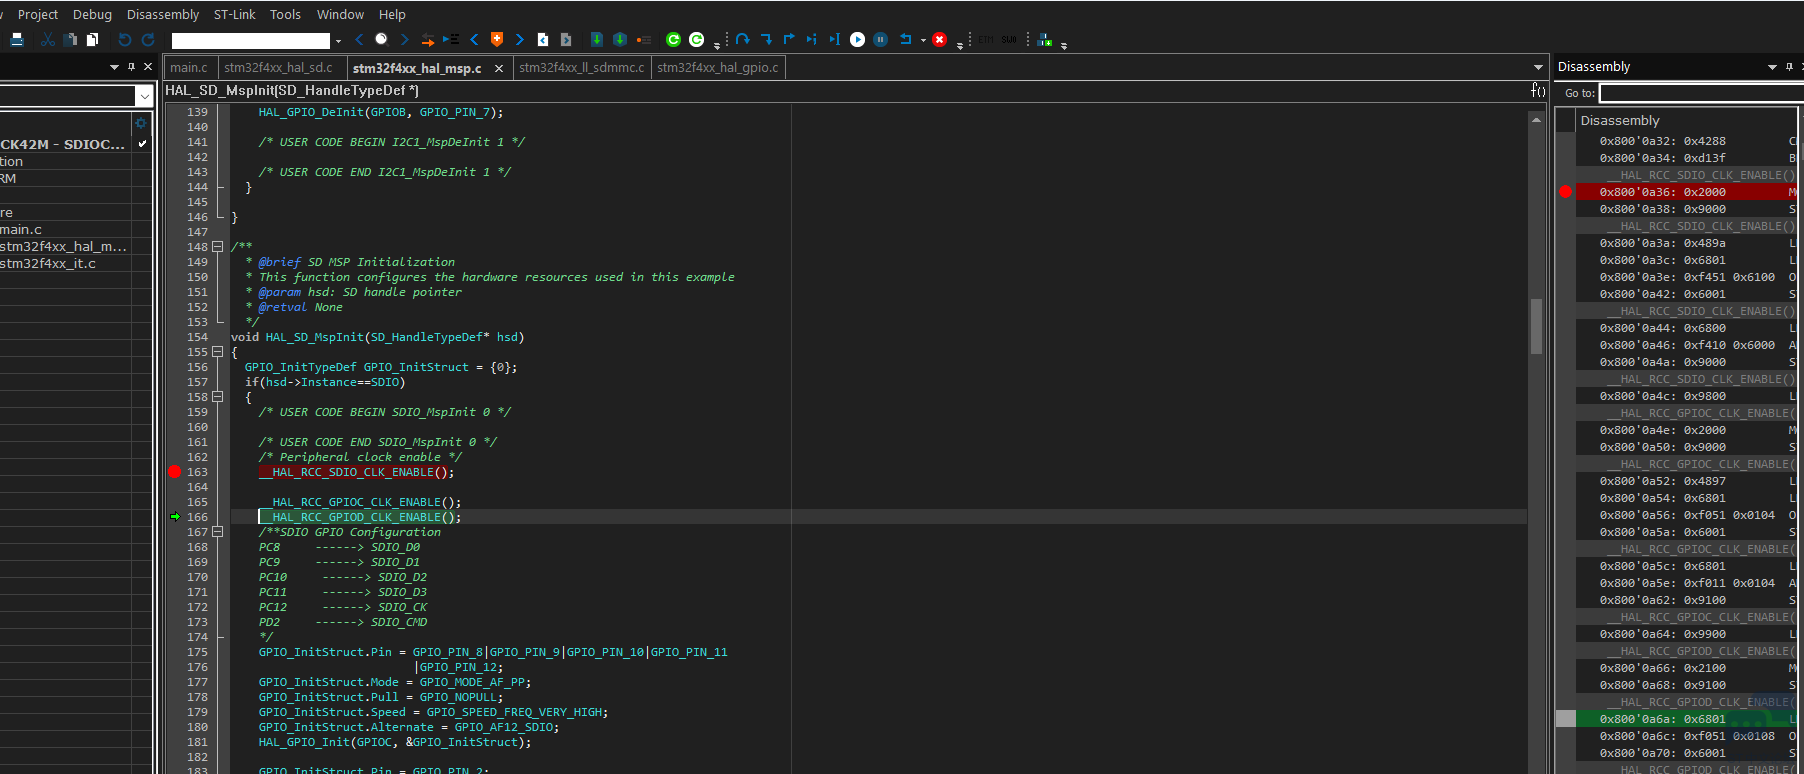Click the Reset debugger icon
The height and width of the screenshot is (774, 1804).
point(905,39)
